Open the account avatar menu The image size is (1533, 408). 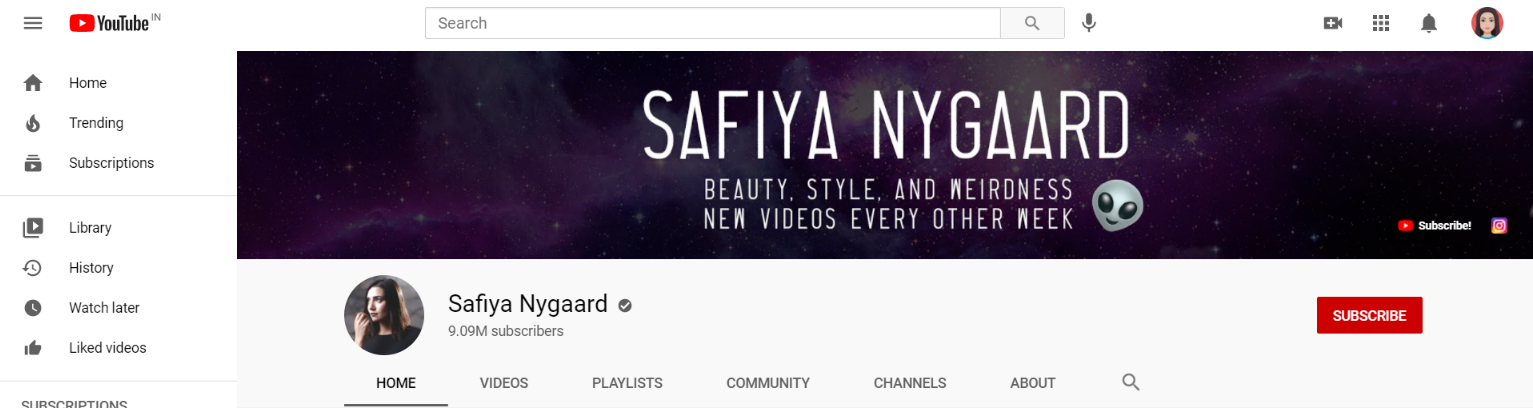click(x=1487, y=23)
